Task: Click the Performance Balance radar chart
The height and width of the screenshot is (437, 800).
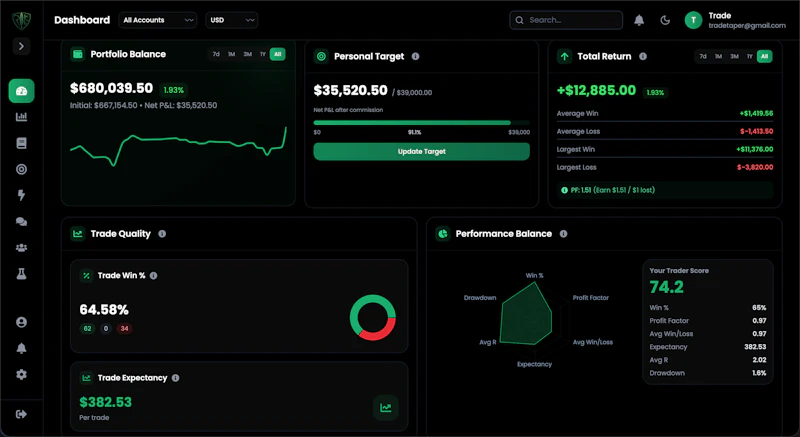Action: point(534,320)
